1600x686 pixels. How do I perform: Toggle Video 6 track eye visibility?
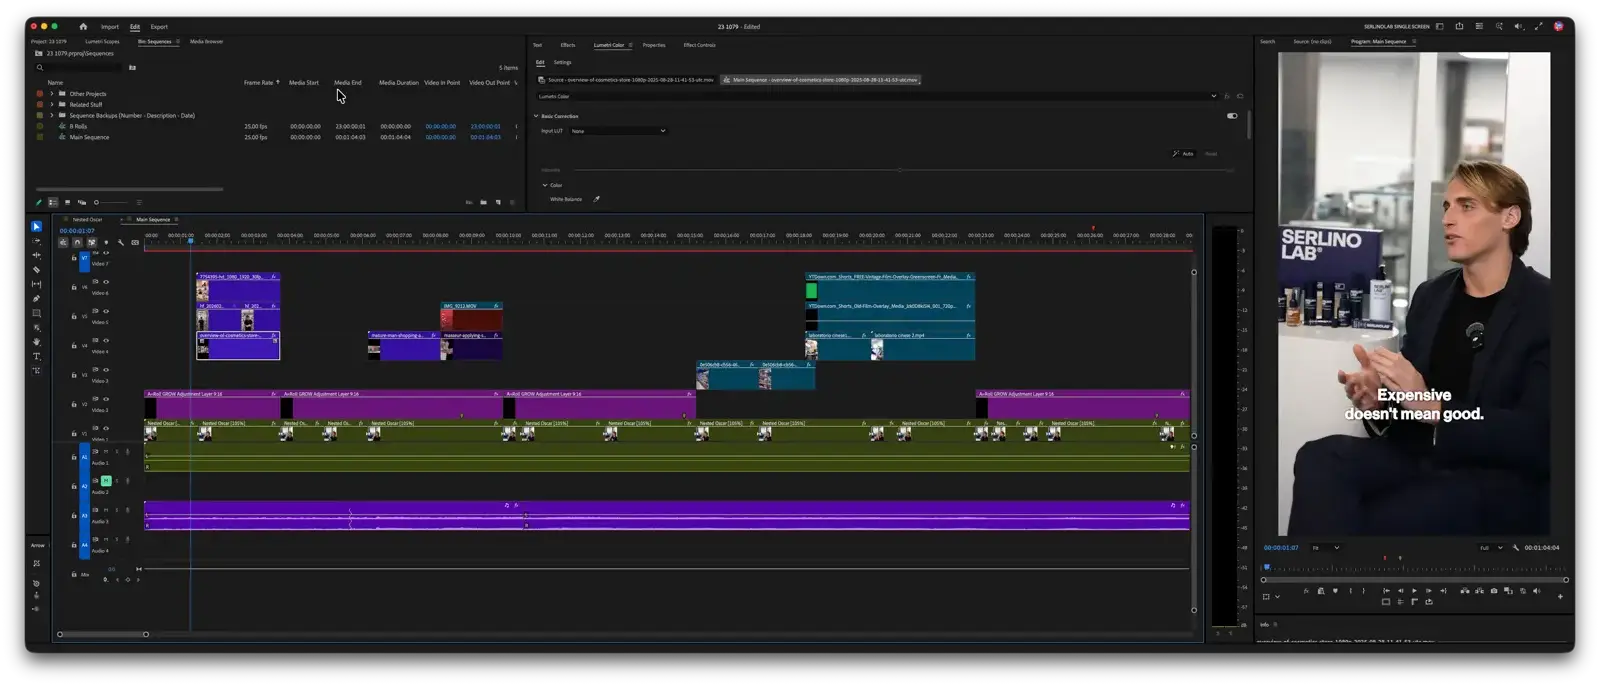point(106,282)
